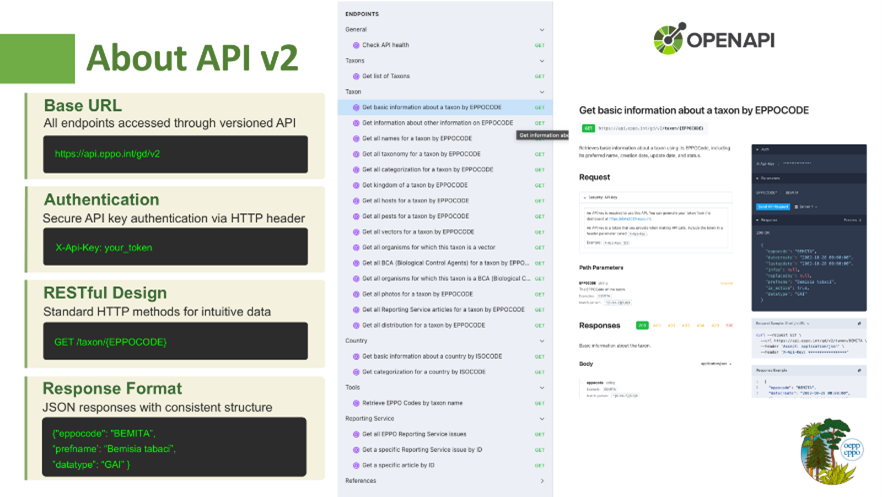This screenshot has height=497, width=882.
Task: Click the EPPOCODE parameter input field
Action: 792,191
